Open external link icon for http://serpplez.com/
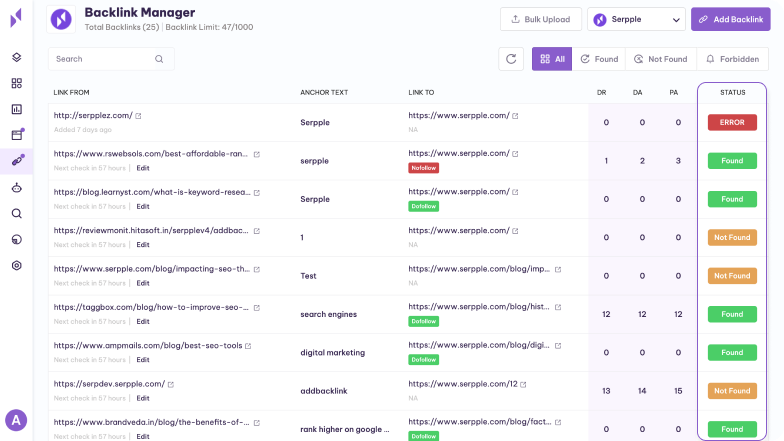The height and width of the screenshot is (441, 784). pos(138,116)
